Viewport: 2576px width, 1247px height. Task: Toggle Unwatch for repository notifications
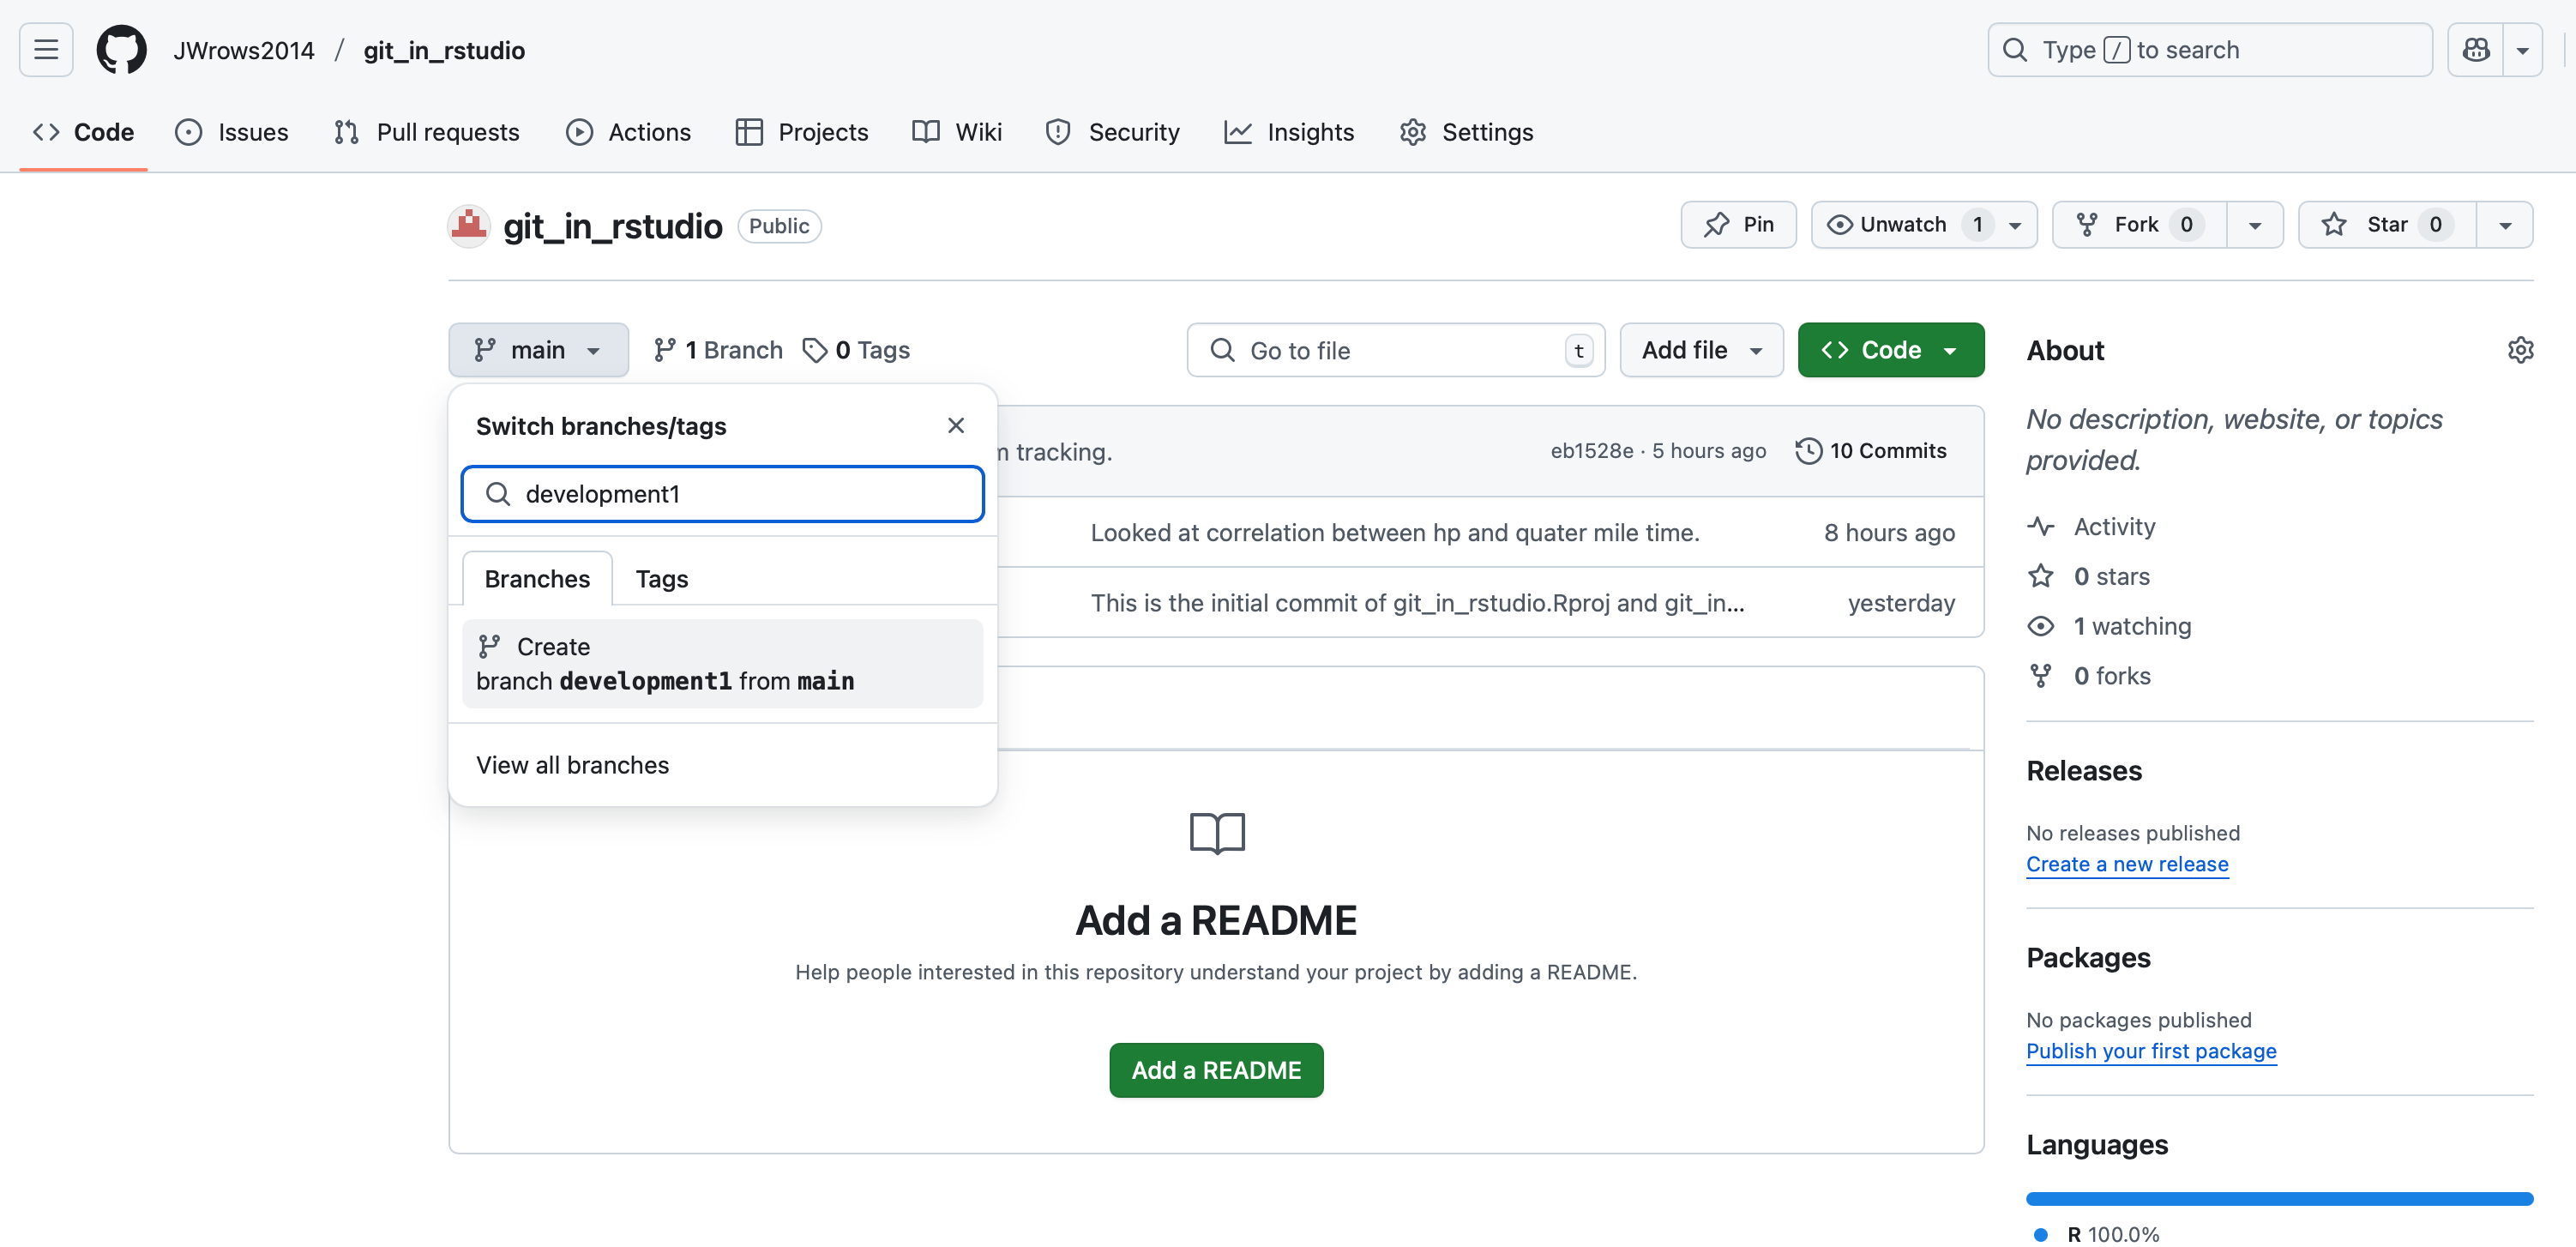pyautogui.click(x=1902, y=225)
